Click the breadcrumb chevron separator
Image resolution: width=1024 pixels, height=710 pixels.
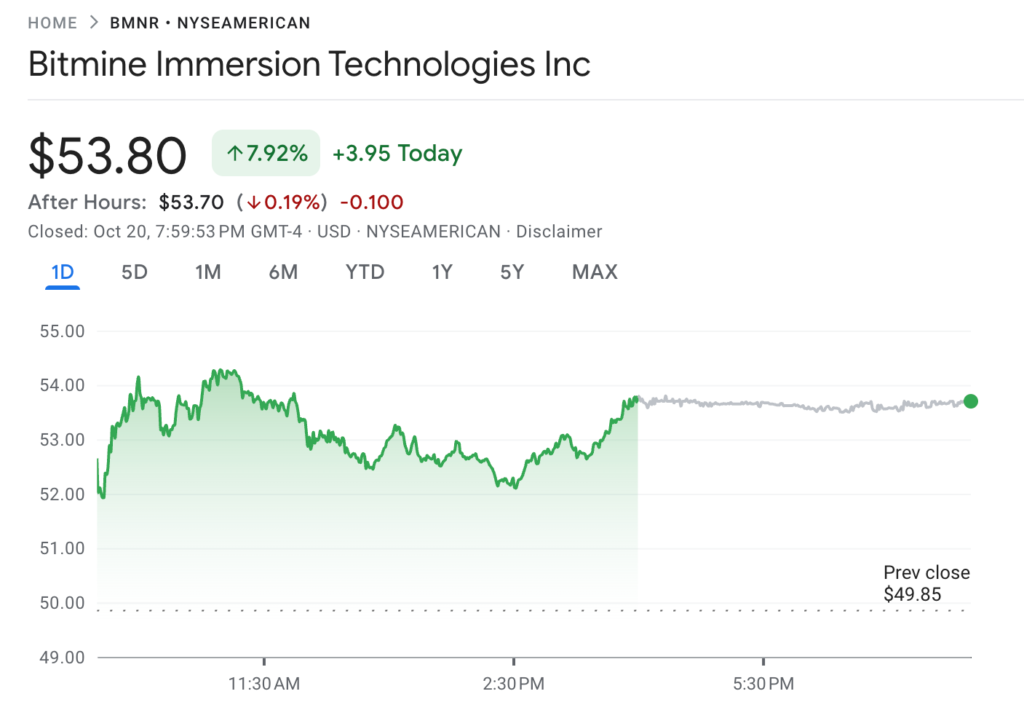92,22
